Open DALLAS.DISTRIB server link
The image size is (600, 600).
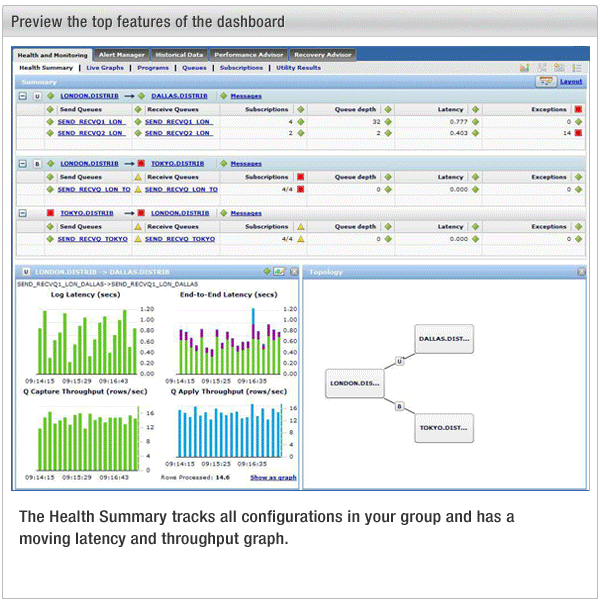click(179, 96)
